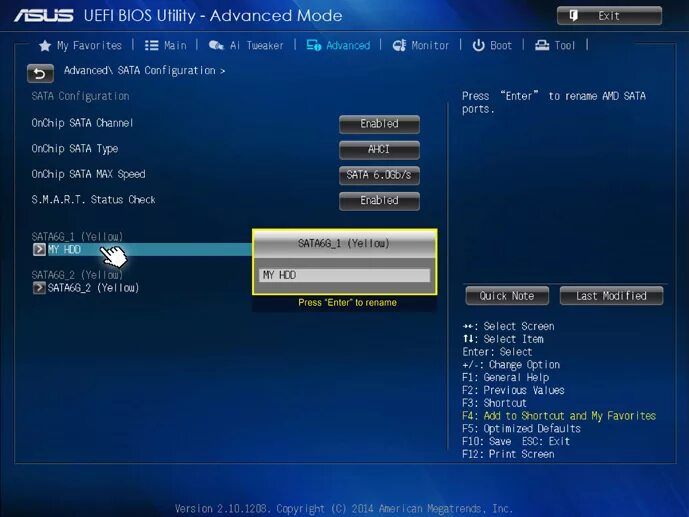689x517 pixels.
Task: Click the SATA Configuration section heading
Action: (80, 96)
